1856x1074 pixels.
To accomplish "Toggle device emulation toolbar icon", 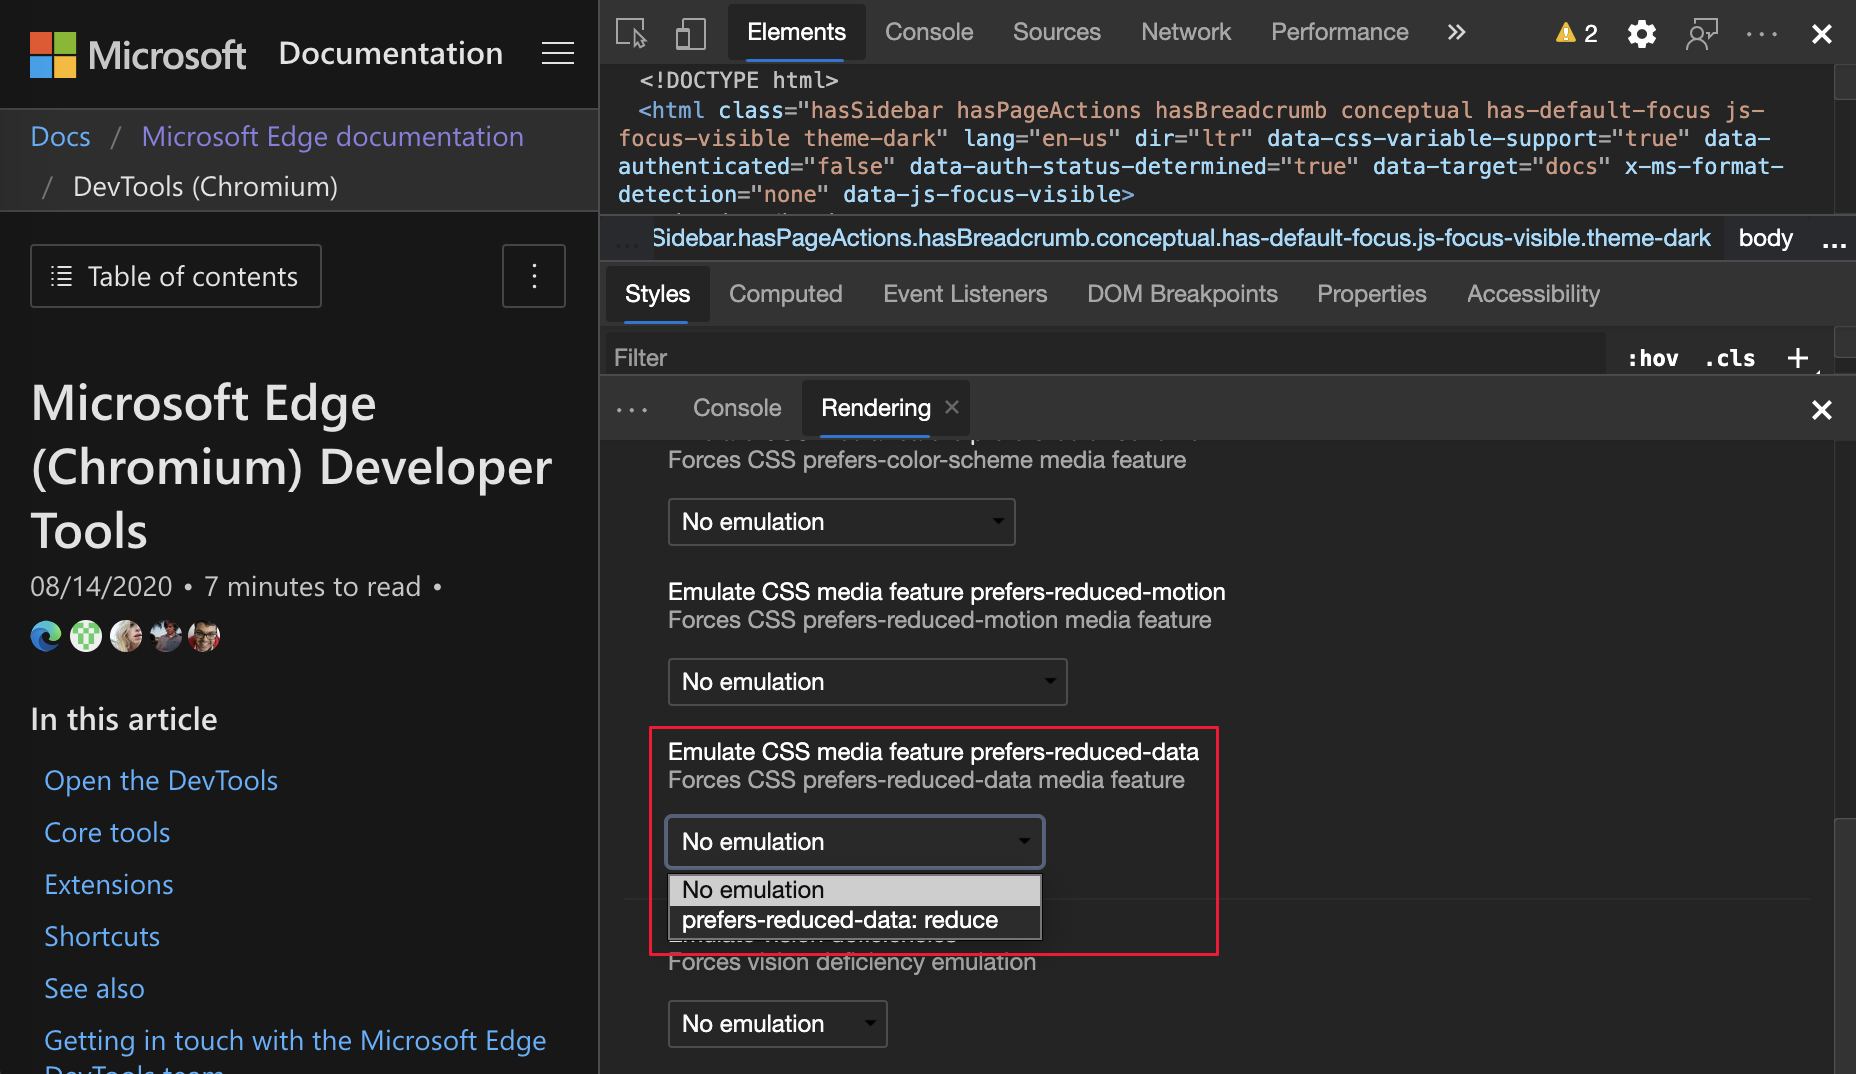I will tap(690, 33).
